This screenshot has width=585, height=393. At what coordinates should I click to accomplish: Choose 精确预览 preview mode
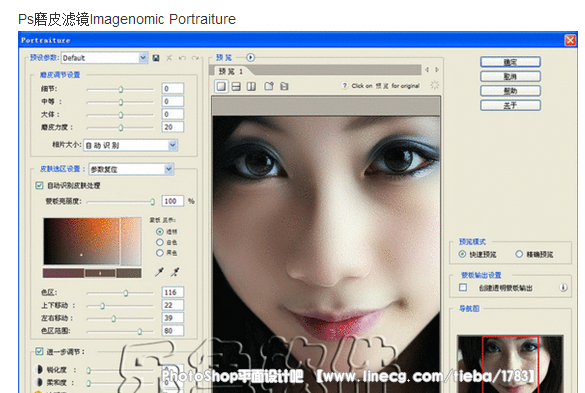(x=519, y=254)
